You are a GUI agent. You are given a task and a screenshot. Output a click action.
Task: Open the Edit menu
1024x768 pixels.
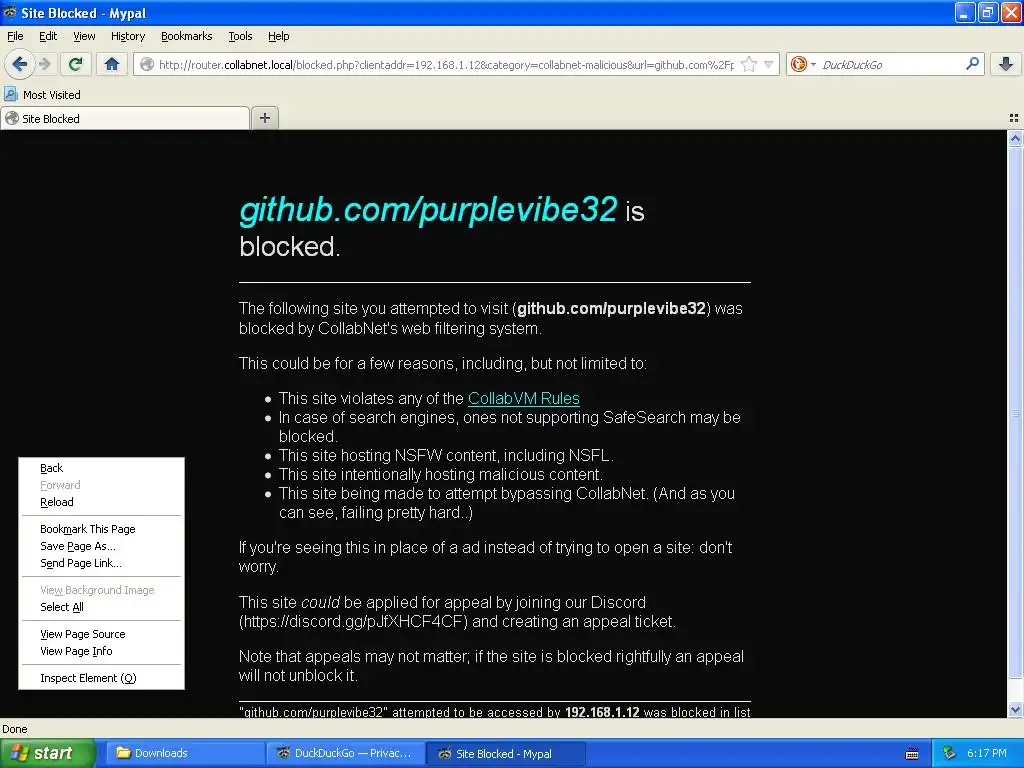pyautogui.click(x=48, y=36)
